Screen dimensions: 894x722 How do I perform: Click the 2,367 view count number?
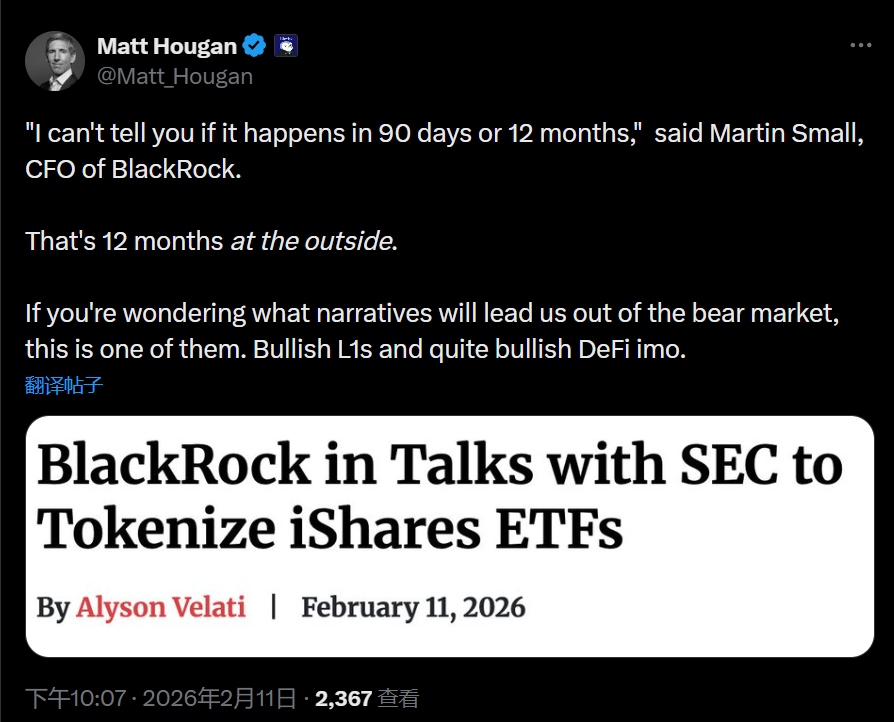(x=344, y=698)
